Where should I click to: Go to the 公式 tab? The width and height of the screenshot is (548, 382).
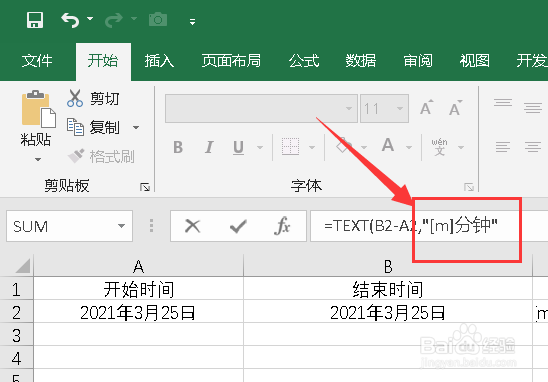point(304,61)
